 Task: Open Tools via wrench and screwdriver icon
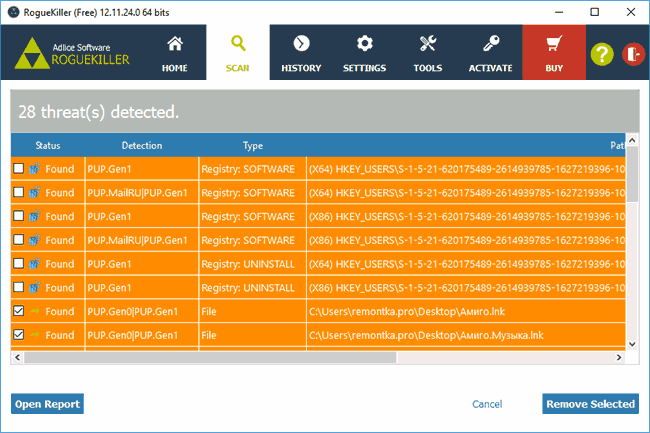tap(428, 44)
